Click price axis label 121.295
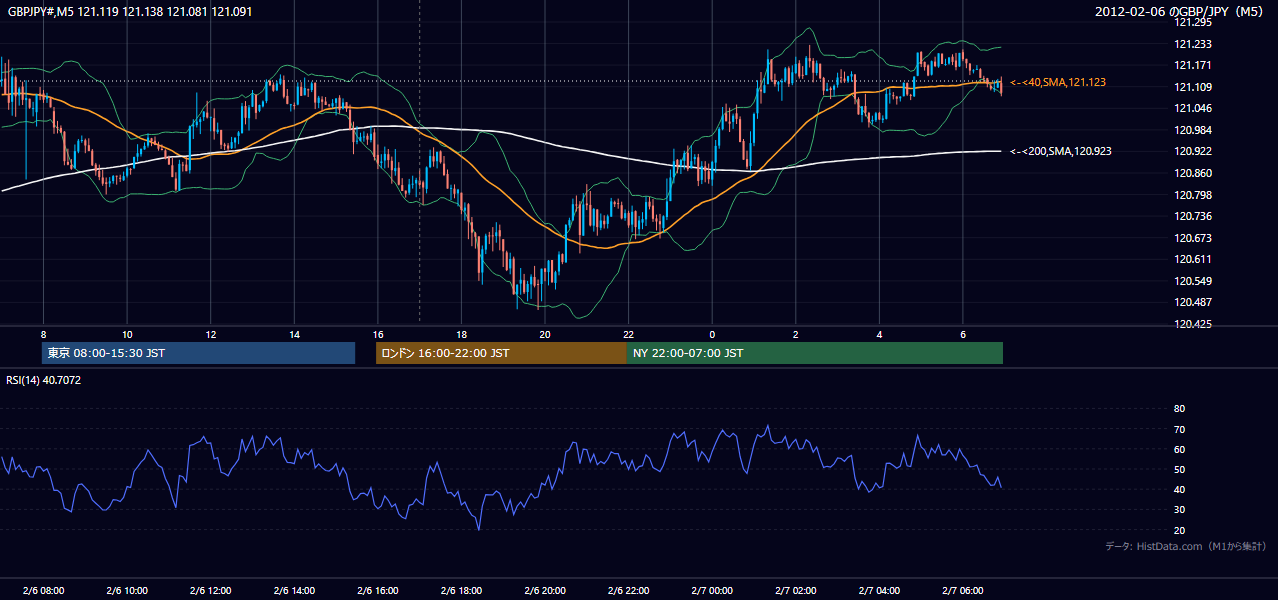Viewport: 1278px width, 600px height. click(1192, 22)
